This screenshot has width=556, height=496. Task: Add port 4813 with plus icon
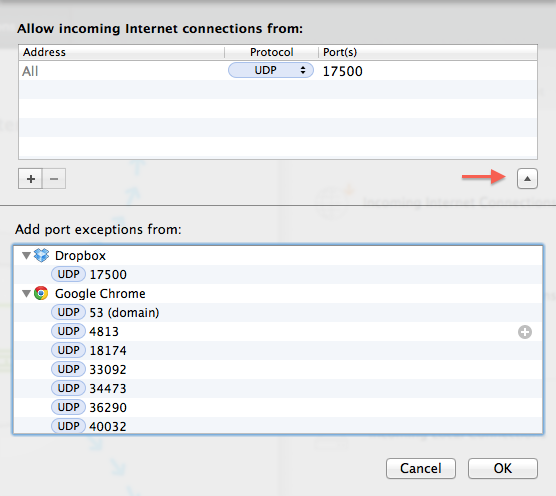(525, 332)
